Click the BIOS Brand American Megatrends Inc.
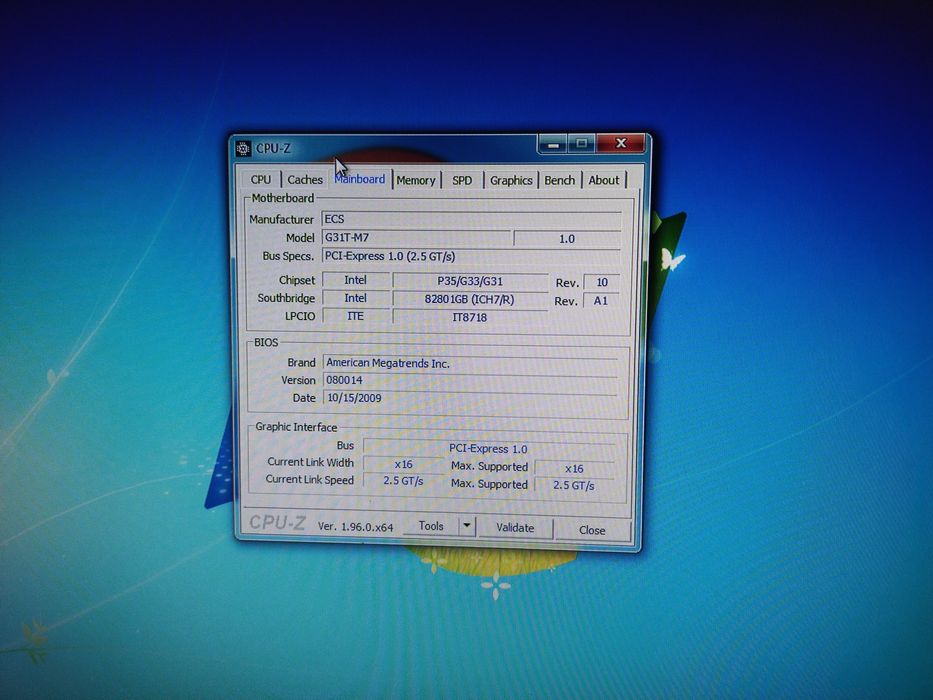 tap(471, 362)
